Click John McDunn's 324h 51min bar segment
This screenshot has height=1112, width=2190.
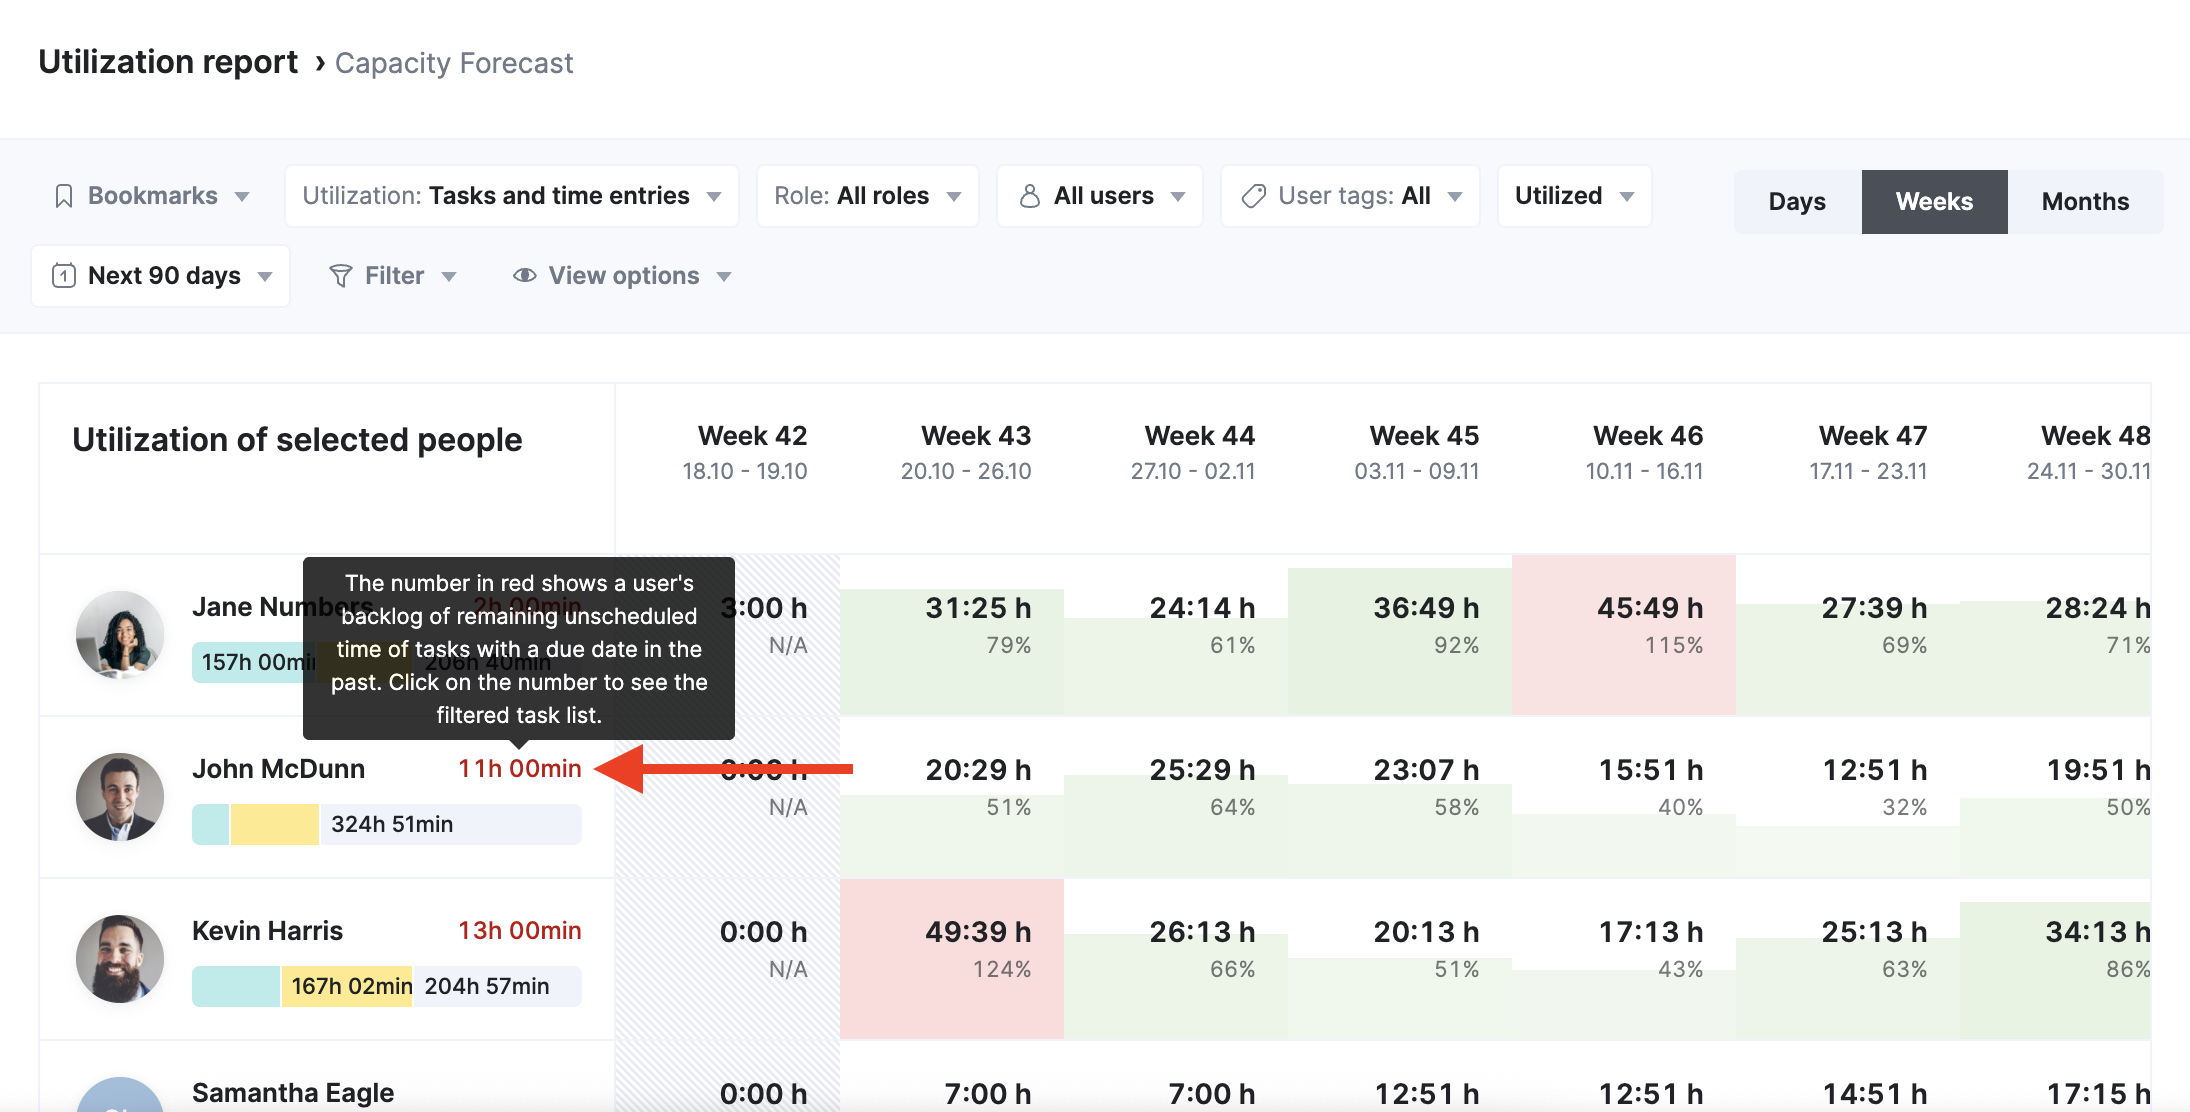451,824
